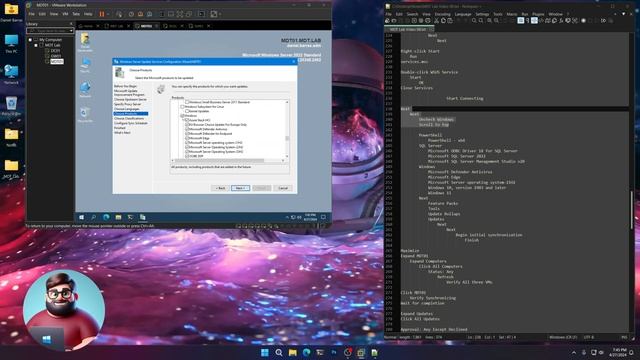
Task: Select Choose Classifications step in wizard sidebar
Action: click(x=129, y=118)
